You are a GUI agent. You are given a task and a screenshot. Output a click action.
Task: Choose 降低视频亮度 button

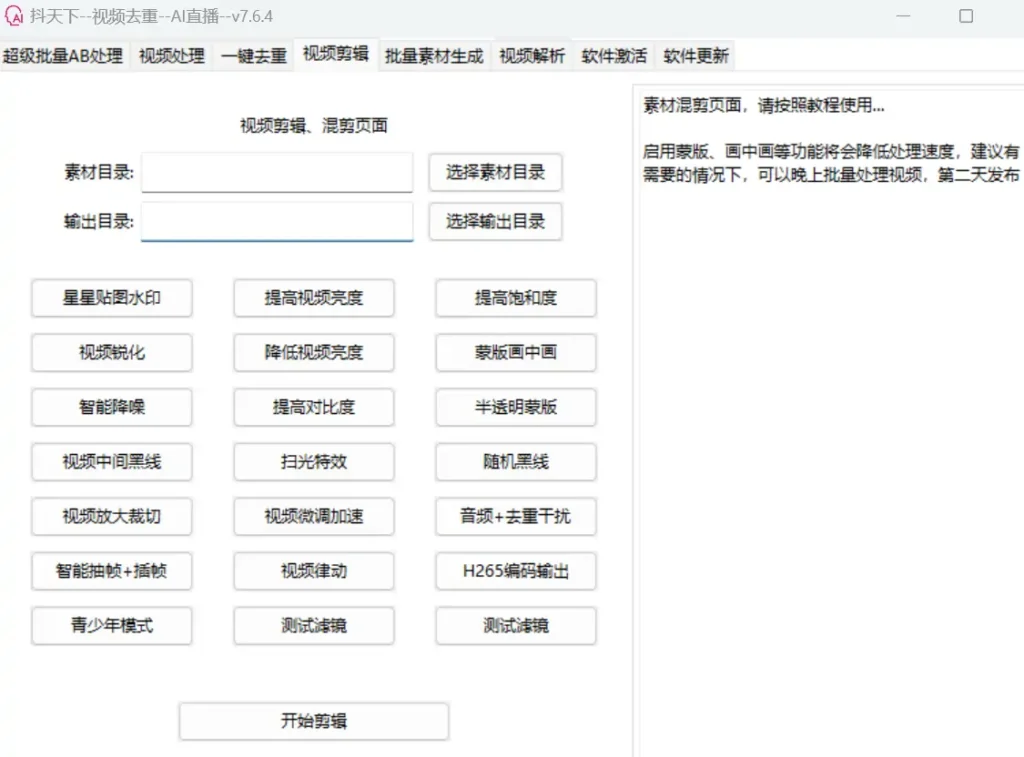(314, 353)
